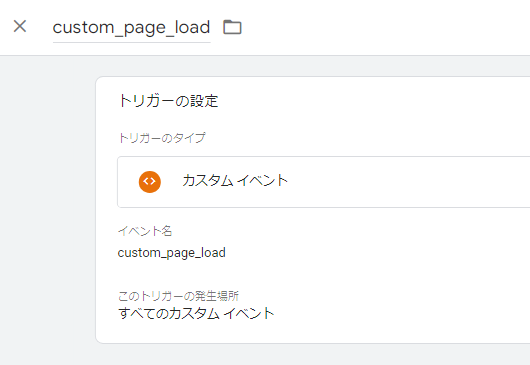This screenshot has width=530, height=365.
Task: Select the event name value custom_page_load
Action: point(172,253)
